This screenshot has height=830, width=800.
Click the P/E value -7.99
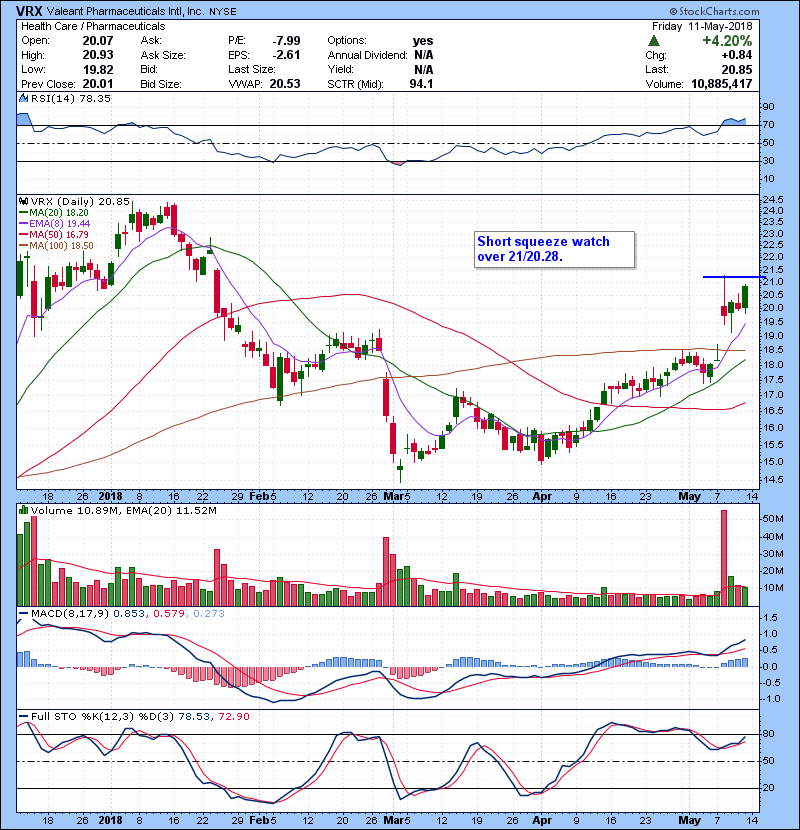pyautogui.click(x=286, y=41)
